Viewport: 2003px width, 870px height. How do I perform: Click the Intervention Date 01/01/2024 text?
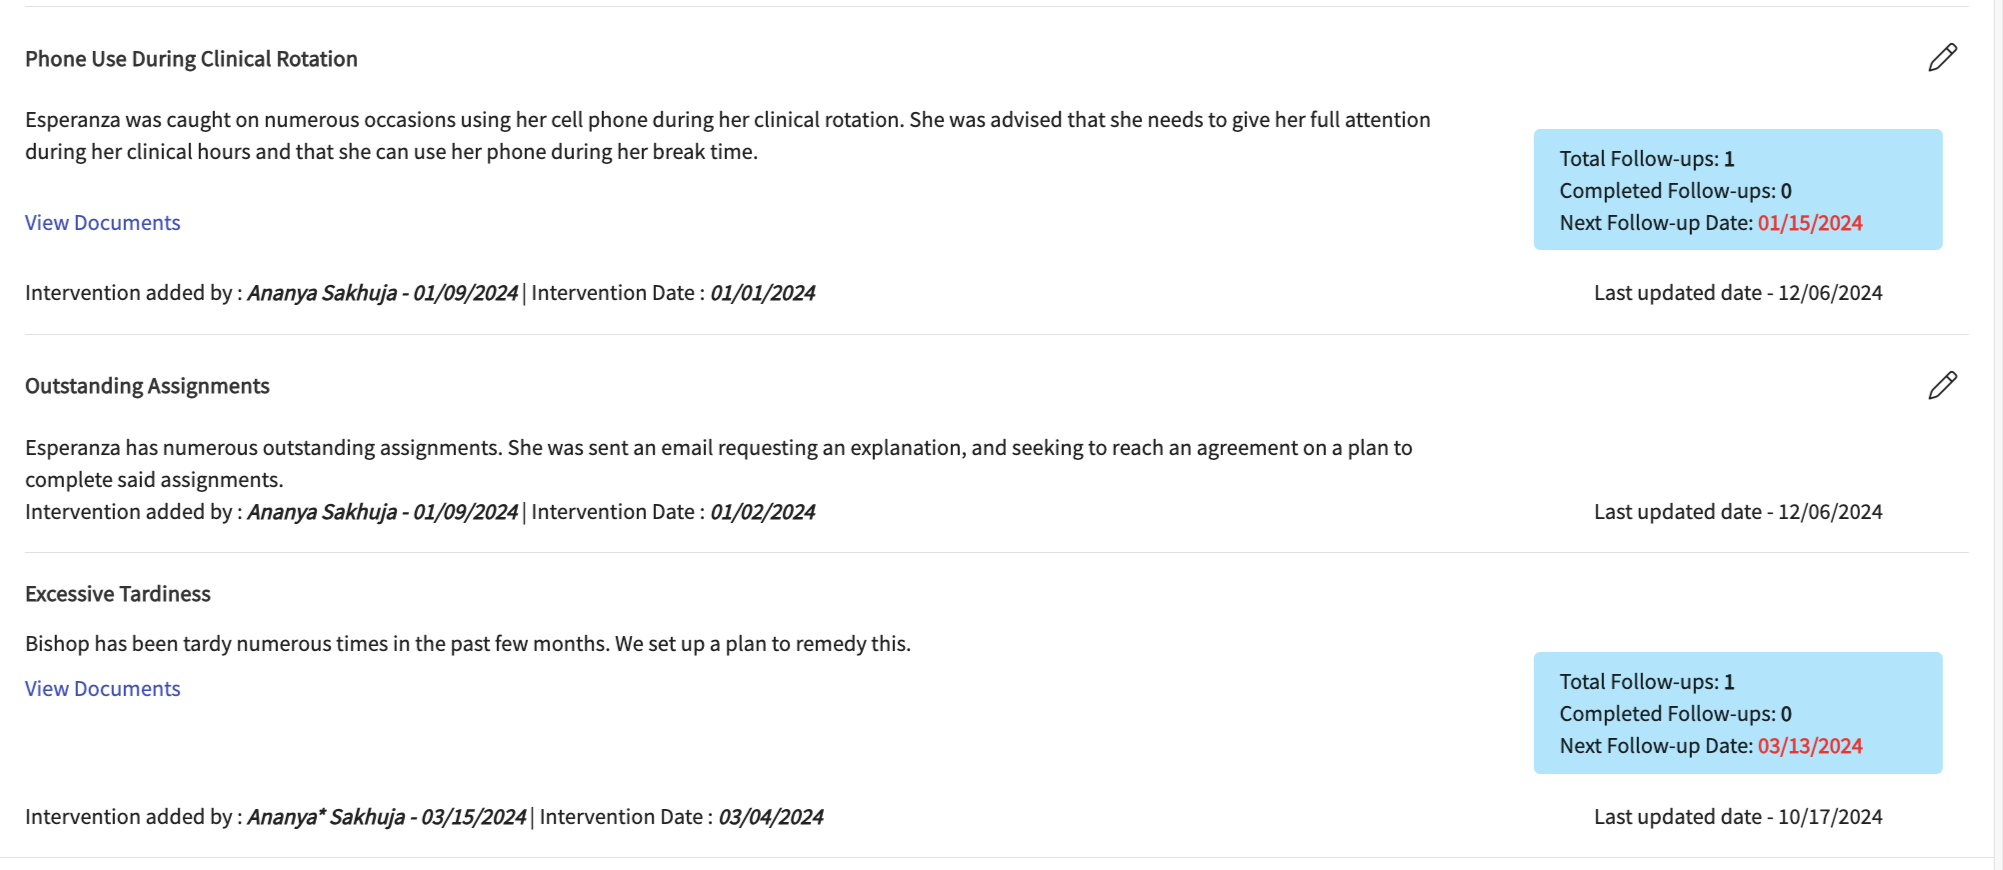coord(762,293)
